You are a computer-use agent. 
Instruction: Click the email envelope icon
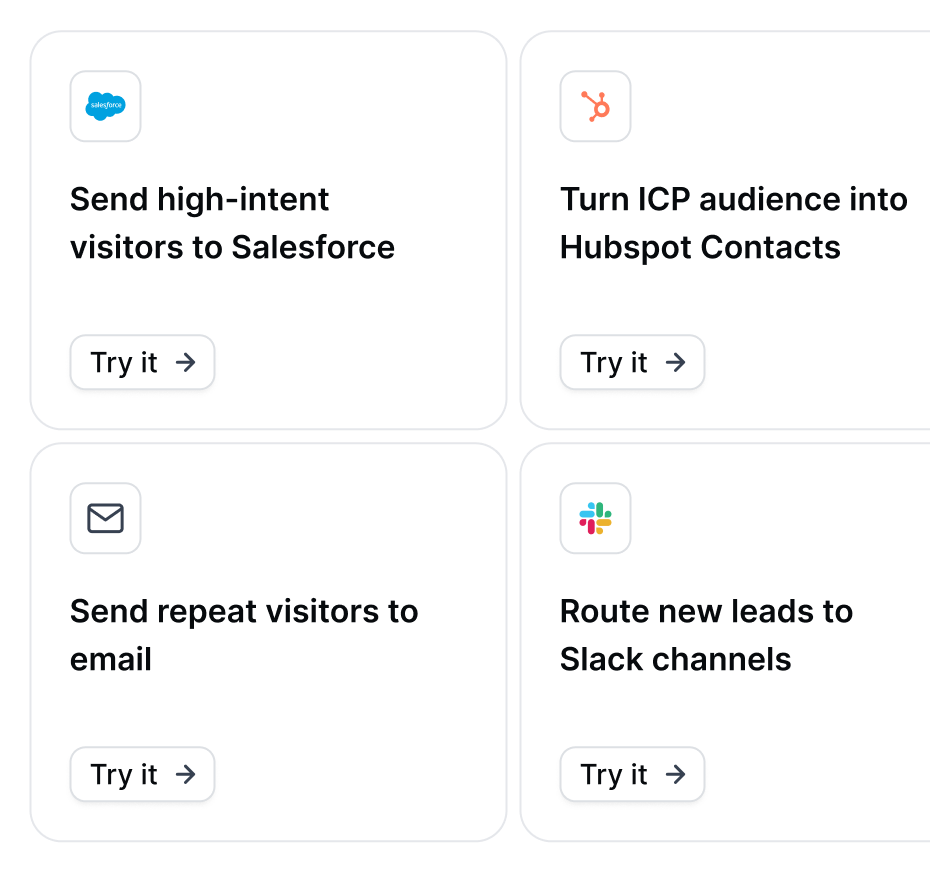(105, 518)
